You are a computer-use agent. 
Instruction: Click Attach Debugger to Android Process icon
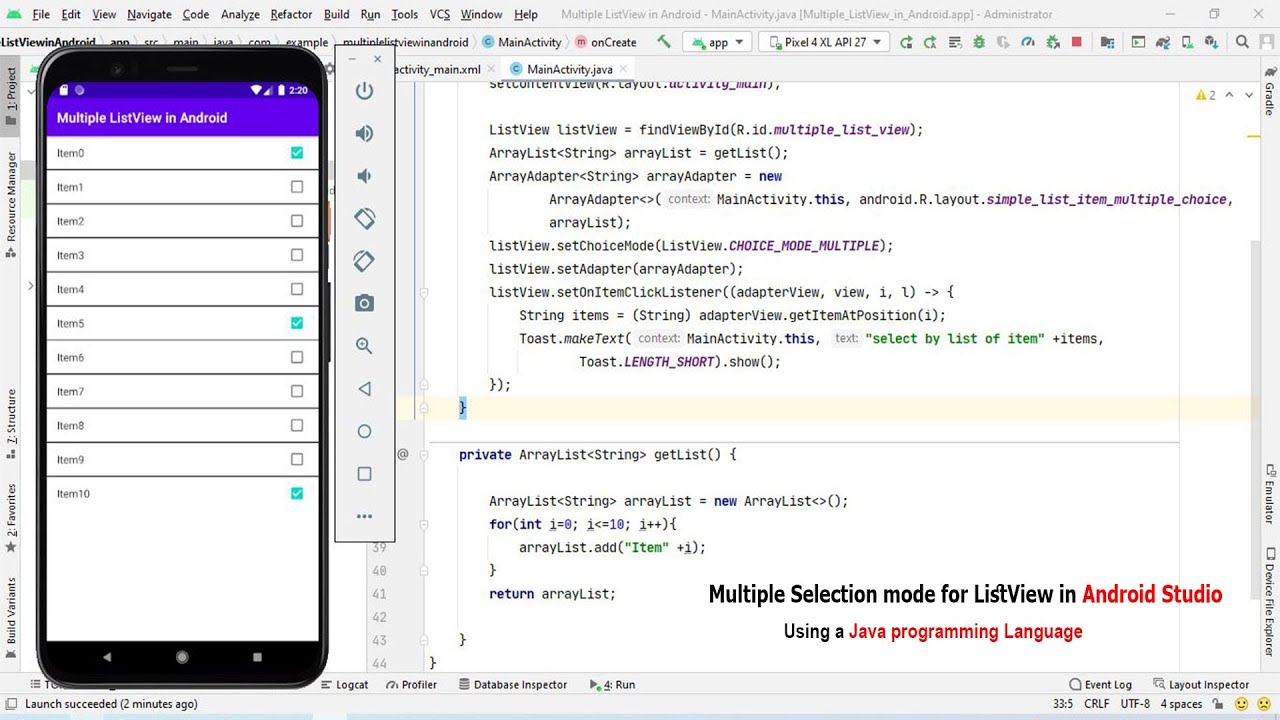[x=1052, y=42]
